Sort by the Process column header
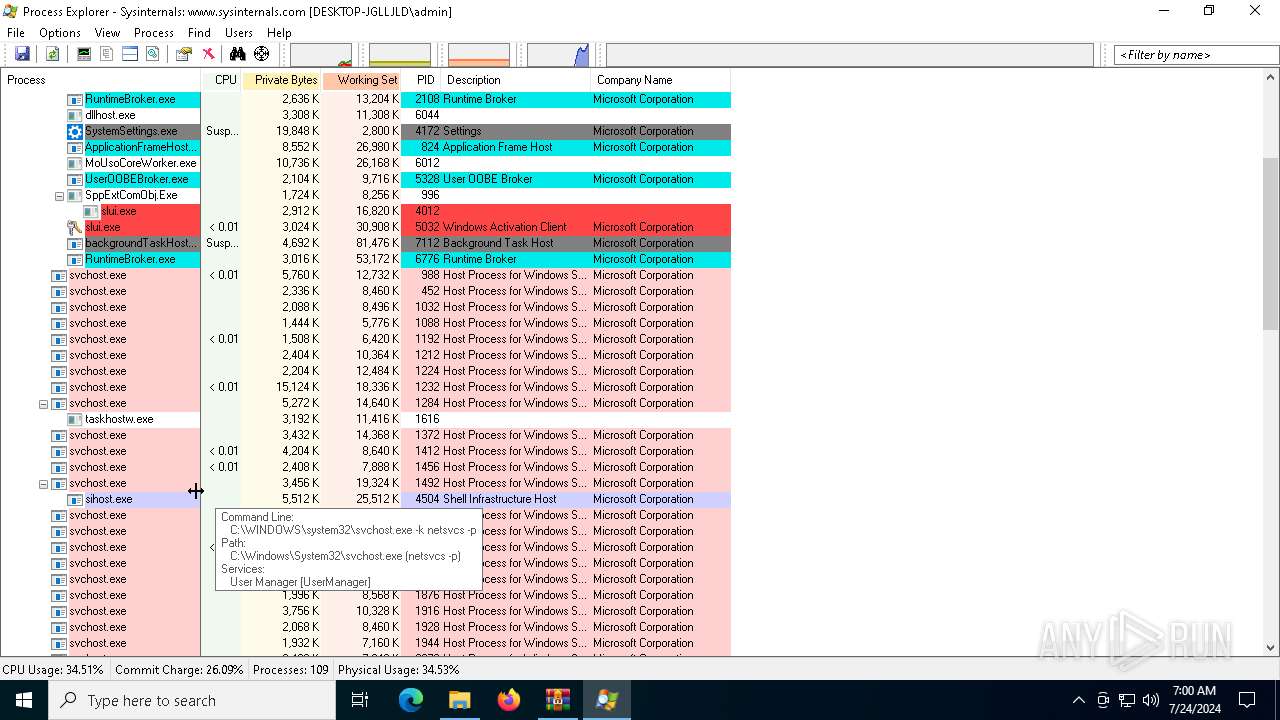 (100, 80)
